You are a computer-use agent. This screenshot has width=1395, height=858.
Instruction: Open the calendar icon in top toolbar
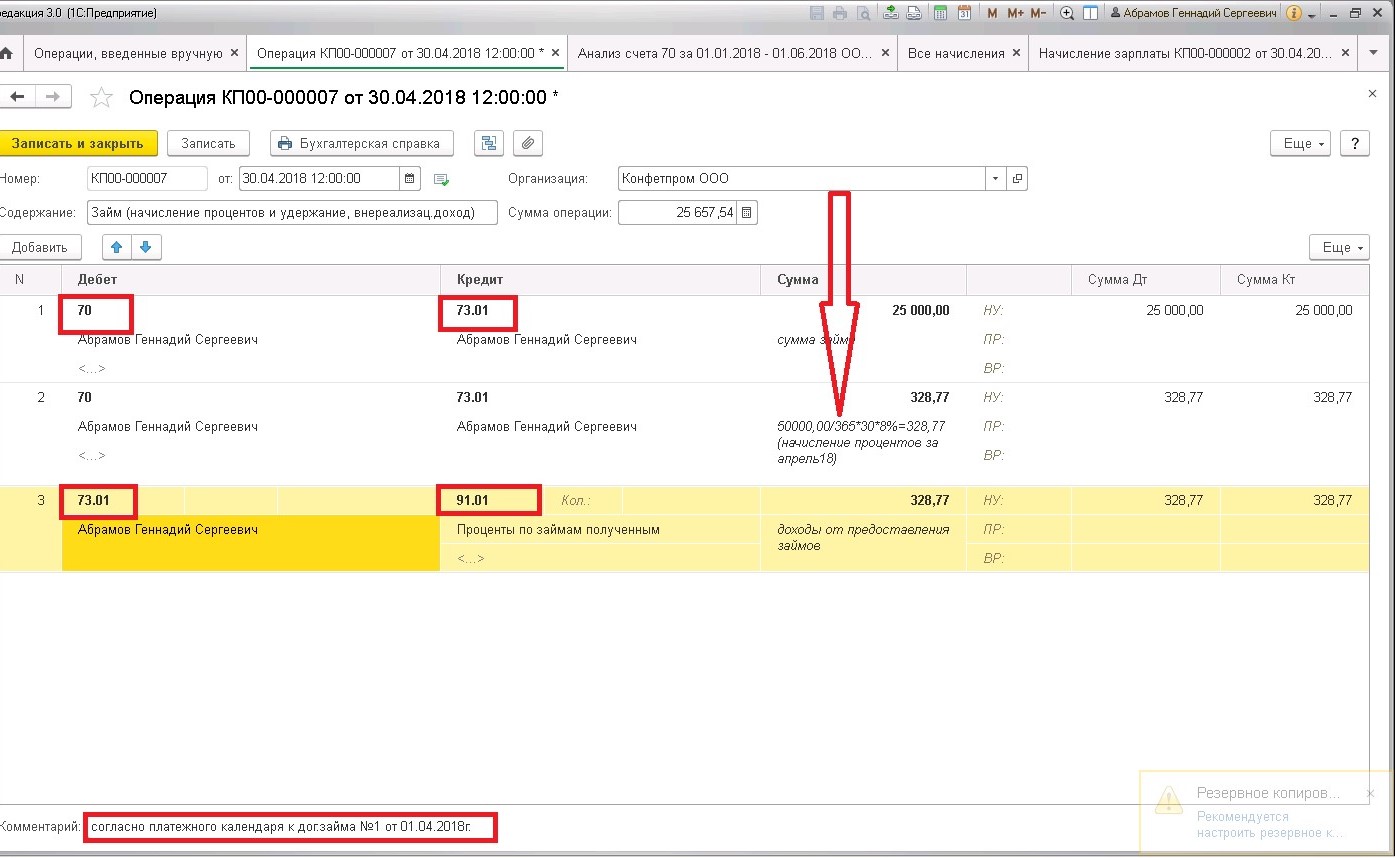click(x=963, y=13)
